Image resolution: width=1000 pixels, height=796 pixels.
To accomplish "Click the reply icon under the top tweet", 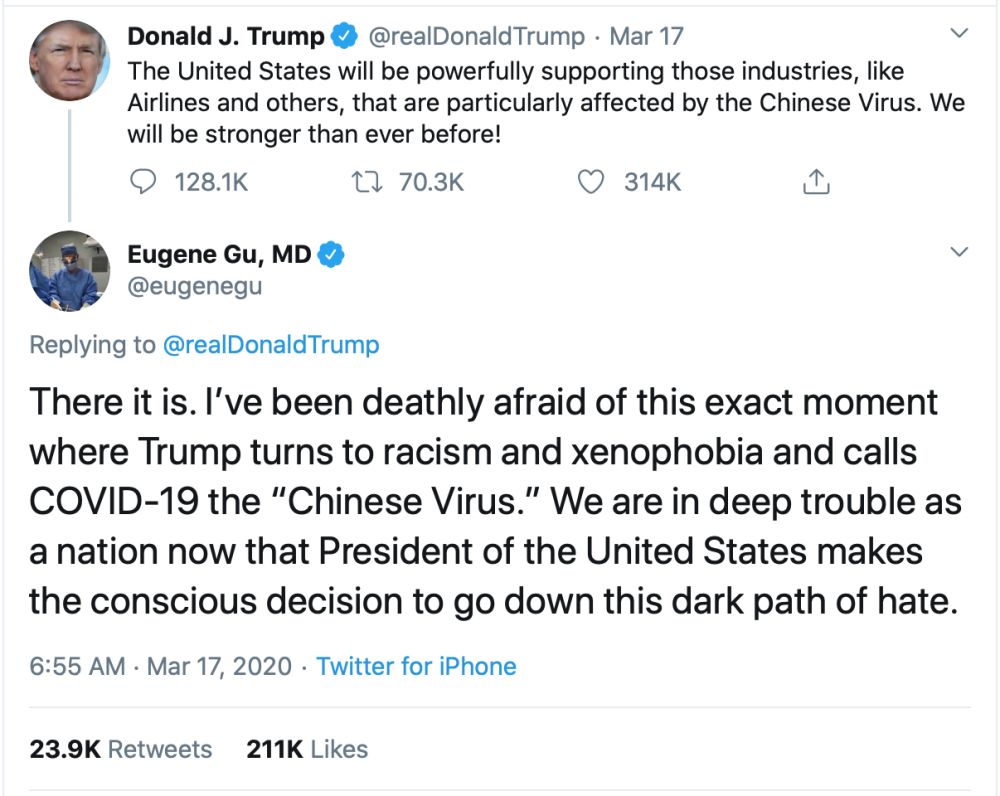I will pyautogui.click(x=145, y=182).
